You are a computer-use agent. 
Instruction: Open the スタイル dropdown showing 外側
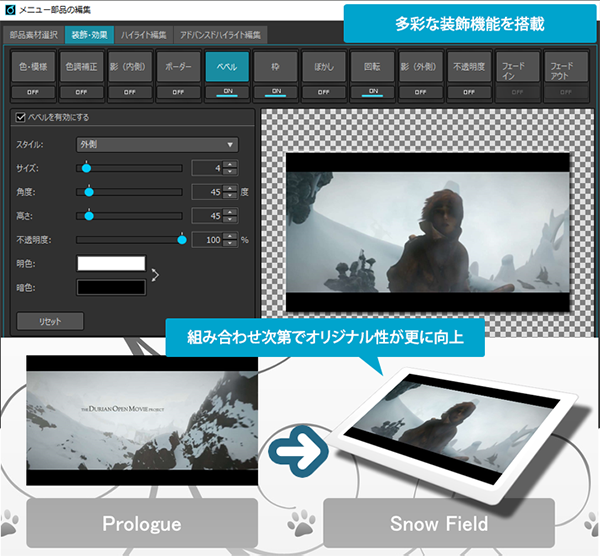point(157,145)
